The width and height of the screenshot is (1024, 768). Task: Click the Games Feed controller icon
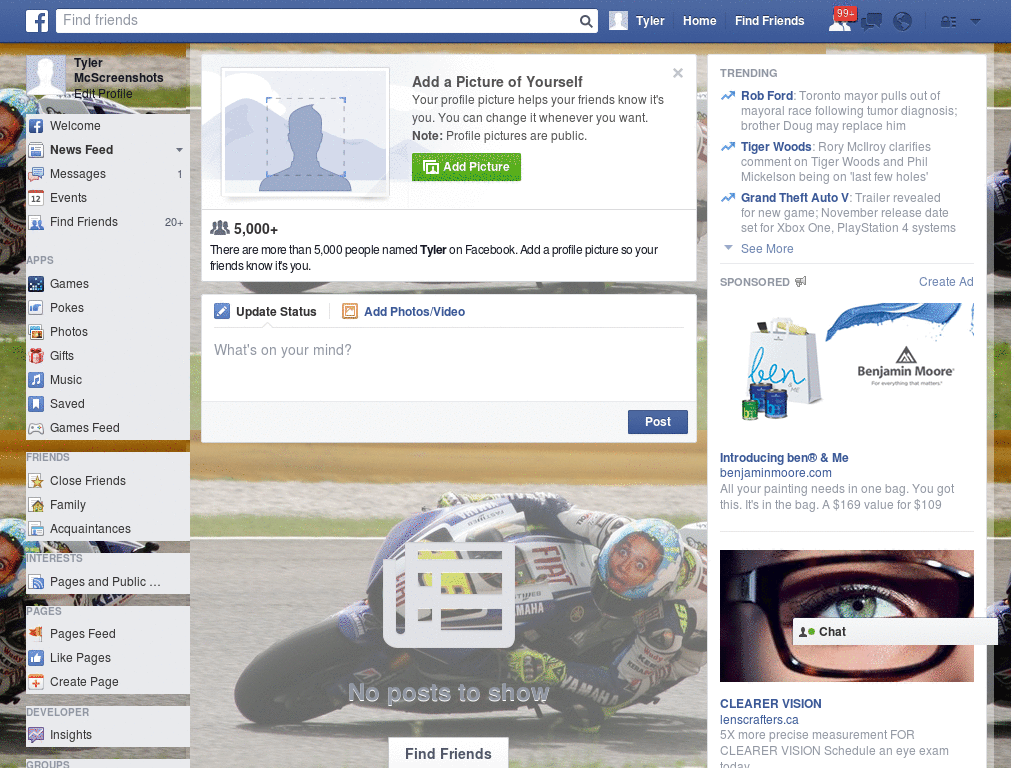(x=36, y=428)
